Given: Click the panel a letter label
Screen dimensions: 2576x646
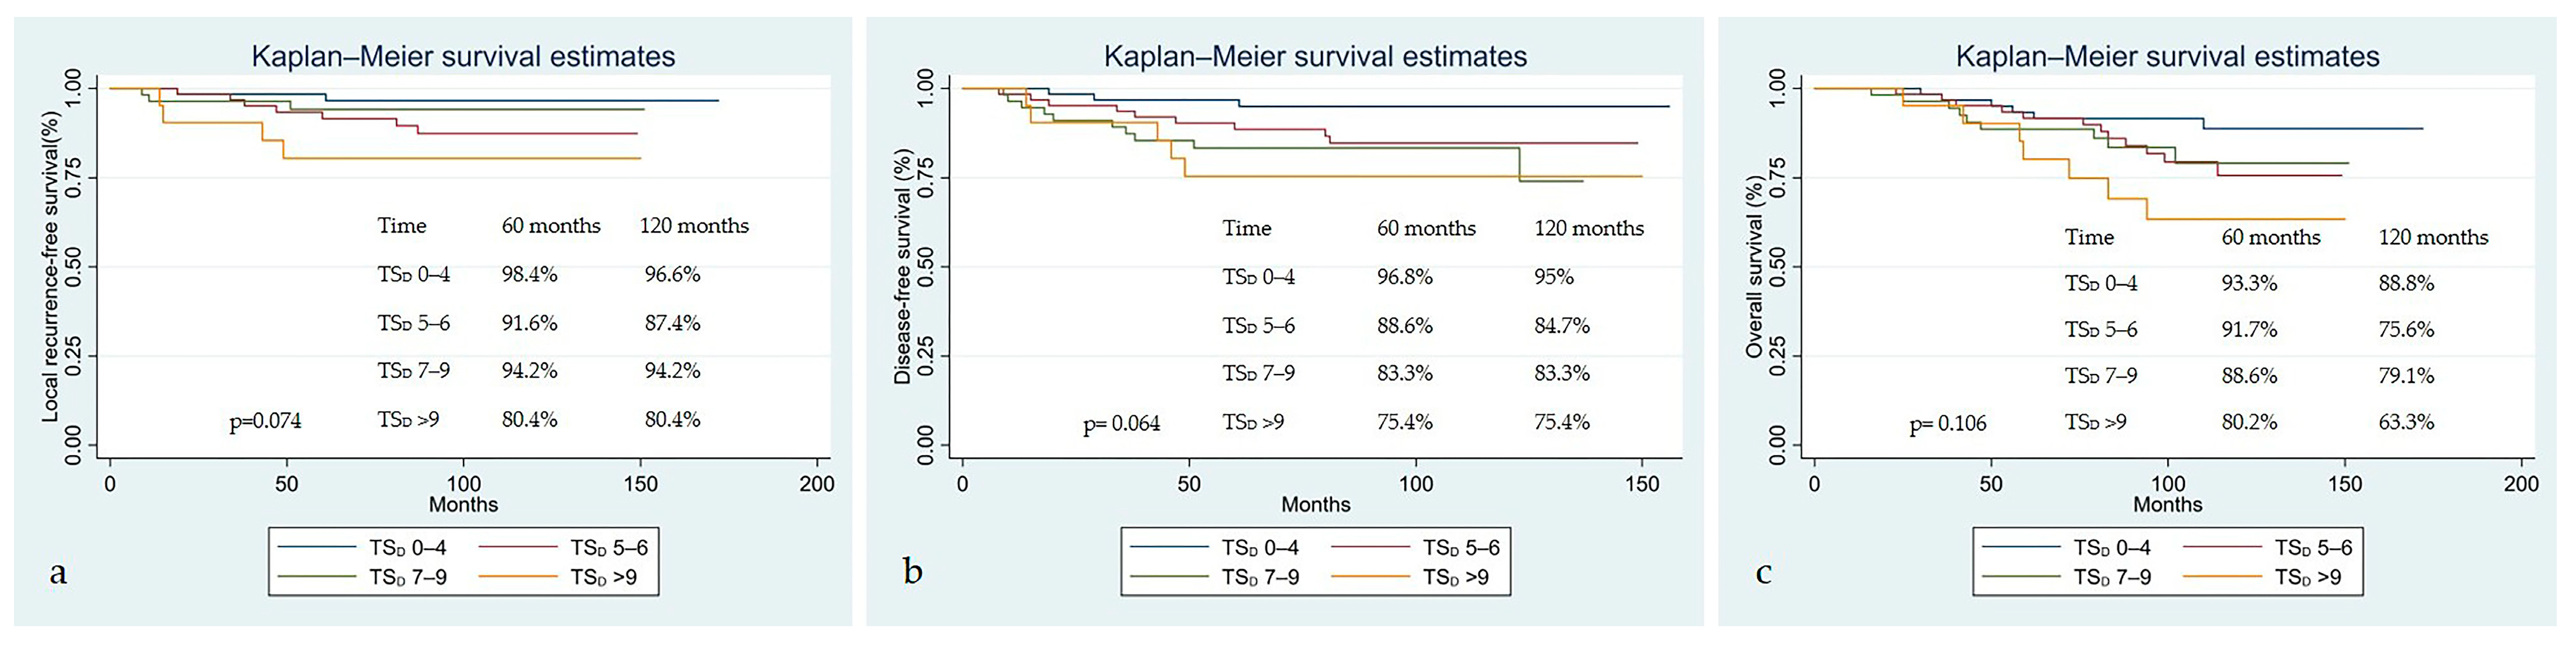Looking at the screenshot, I should [x=58, y=572].
